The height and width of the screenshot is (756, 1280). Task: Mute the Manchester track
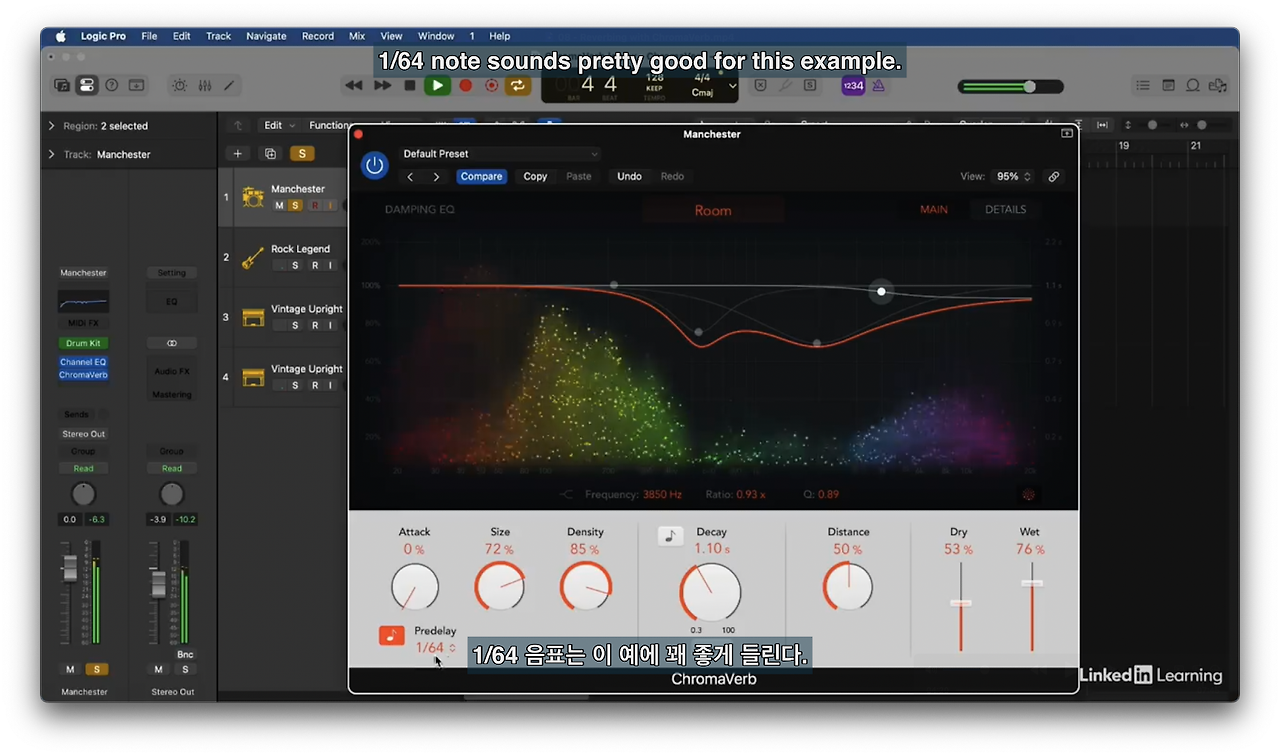click(279, 205)
